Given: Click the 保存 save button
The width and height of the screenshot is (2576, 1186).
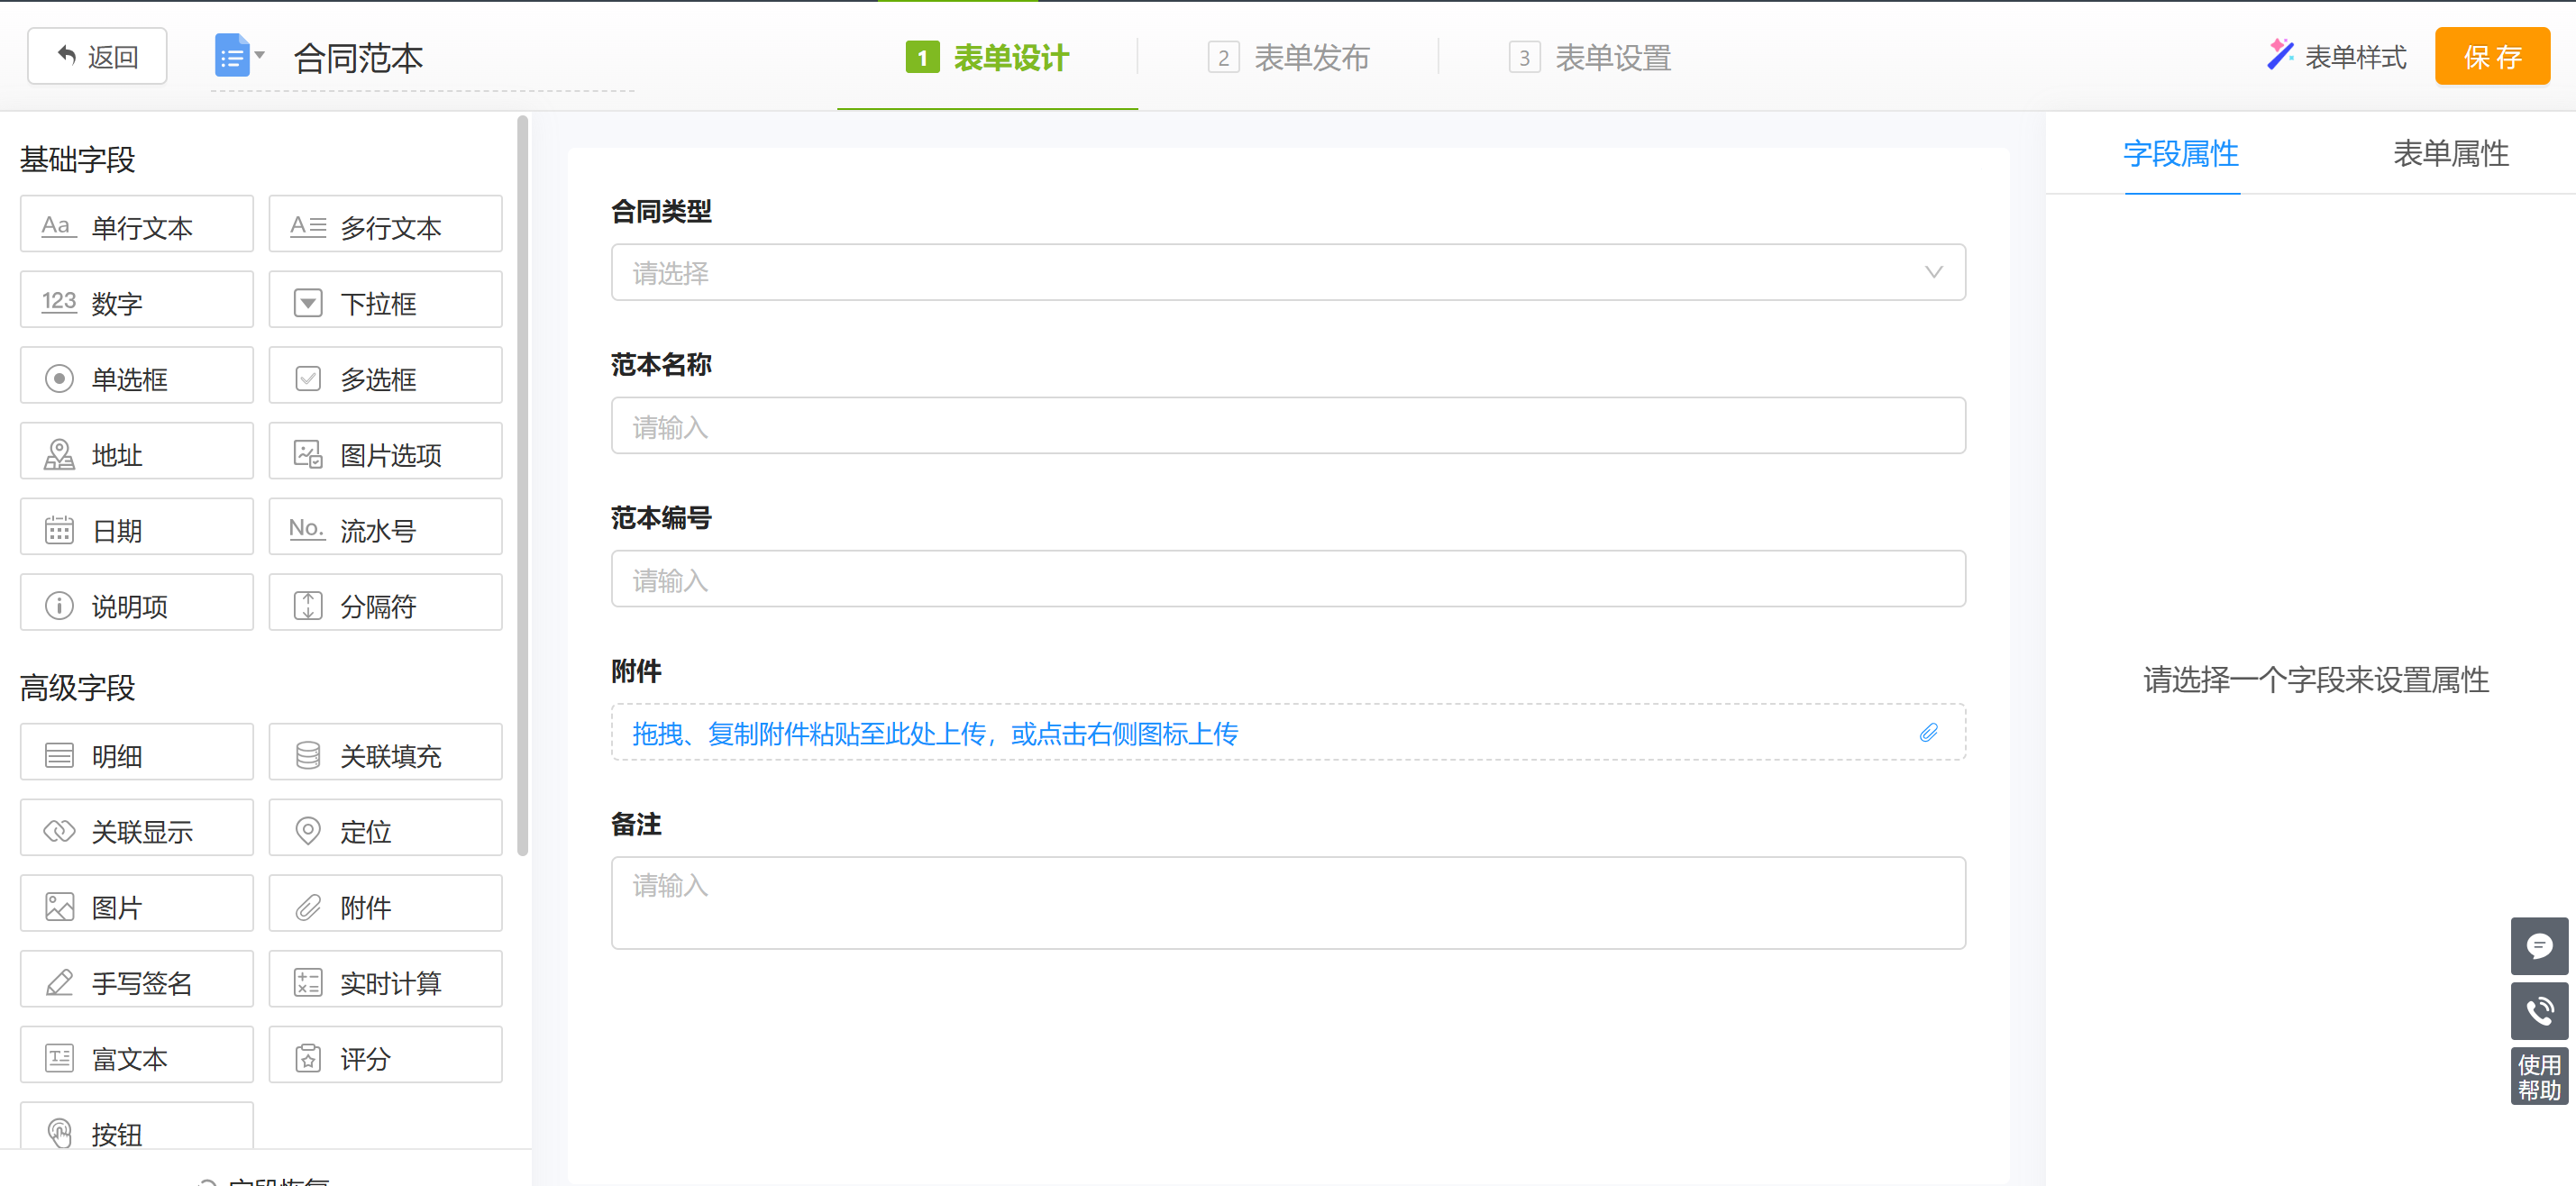Looking at the screenshot, I should (x=2491, y=57).
